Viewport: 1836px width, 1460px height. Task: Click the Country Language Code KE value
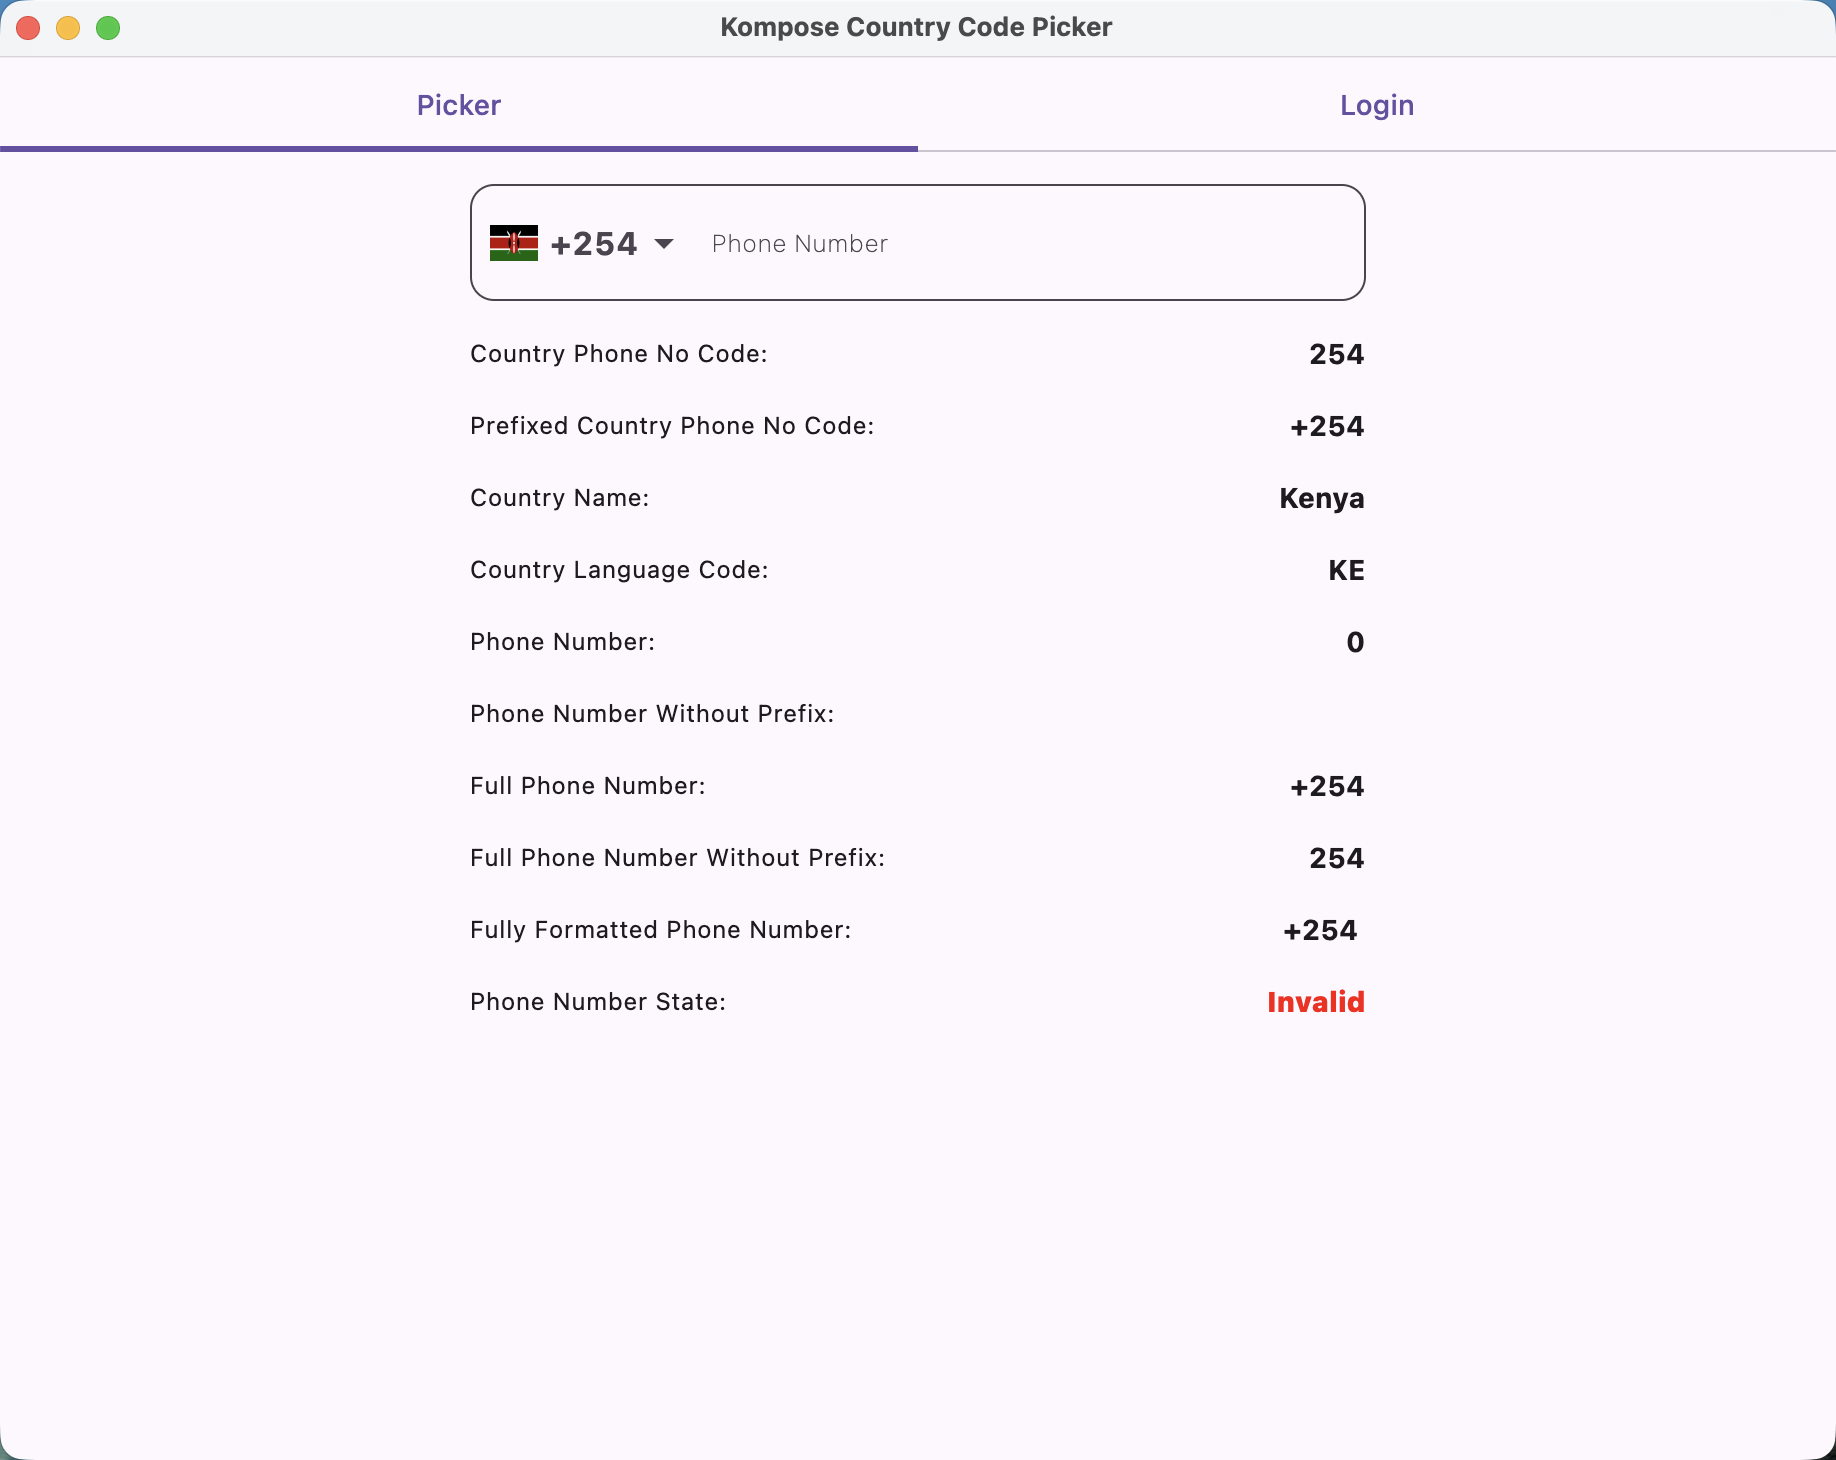[1346, 570]
